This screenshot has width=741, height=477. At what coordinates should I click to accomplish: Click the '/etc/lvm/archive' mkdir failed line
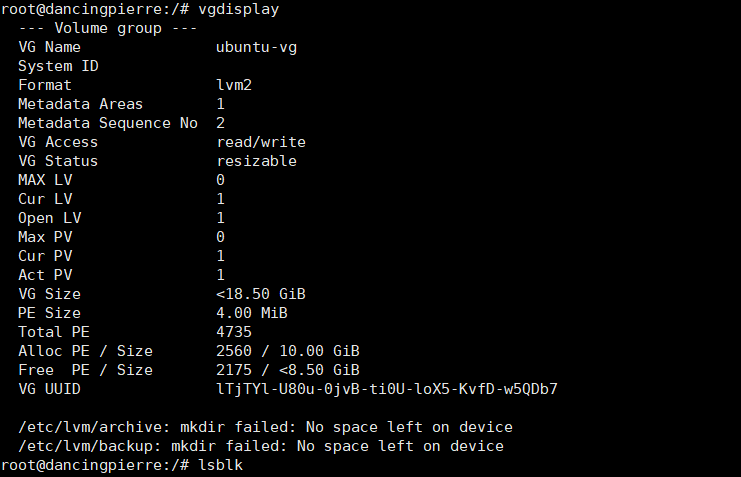click(x=265, y=427)
